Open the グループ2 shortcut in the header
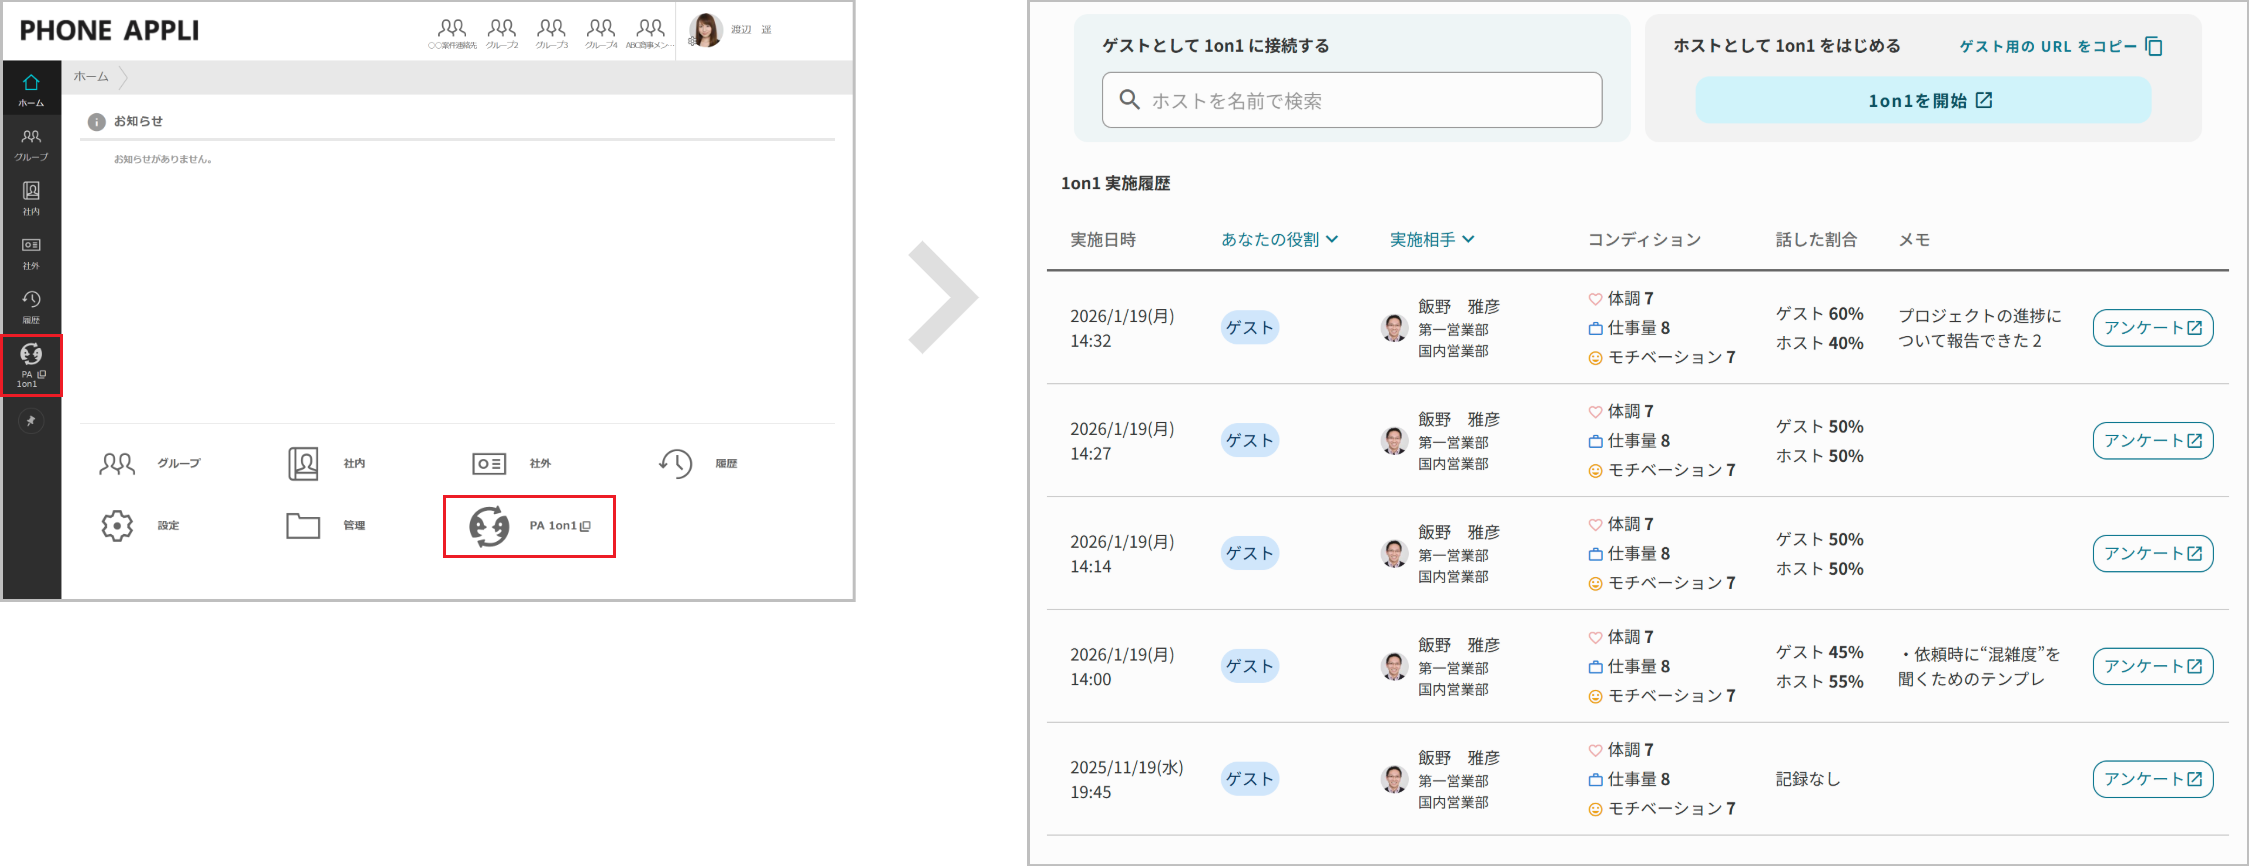 click(502, 33)
